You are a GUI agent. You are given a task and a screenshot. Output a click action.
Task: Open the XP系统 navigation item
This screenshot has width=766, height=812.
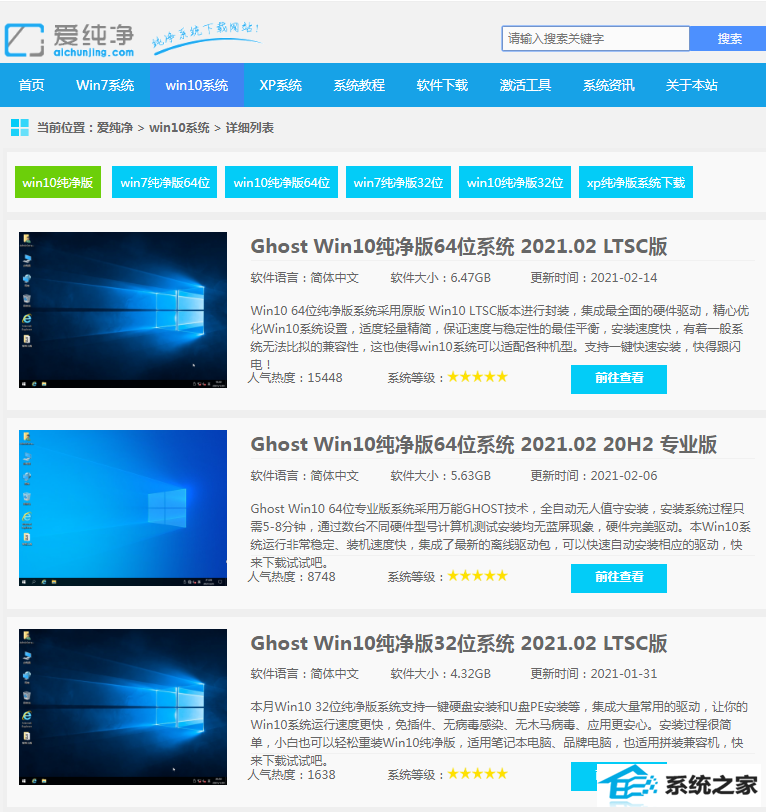coord(280,85)
